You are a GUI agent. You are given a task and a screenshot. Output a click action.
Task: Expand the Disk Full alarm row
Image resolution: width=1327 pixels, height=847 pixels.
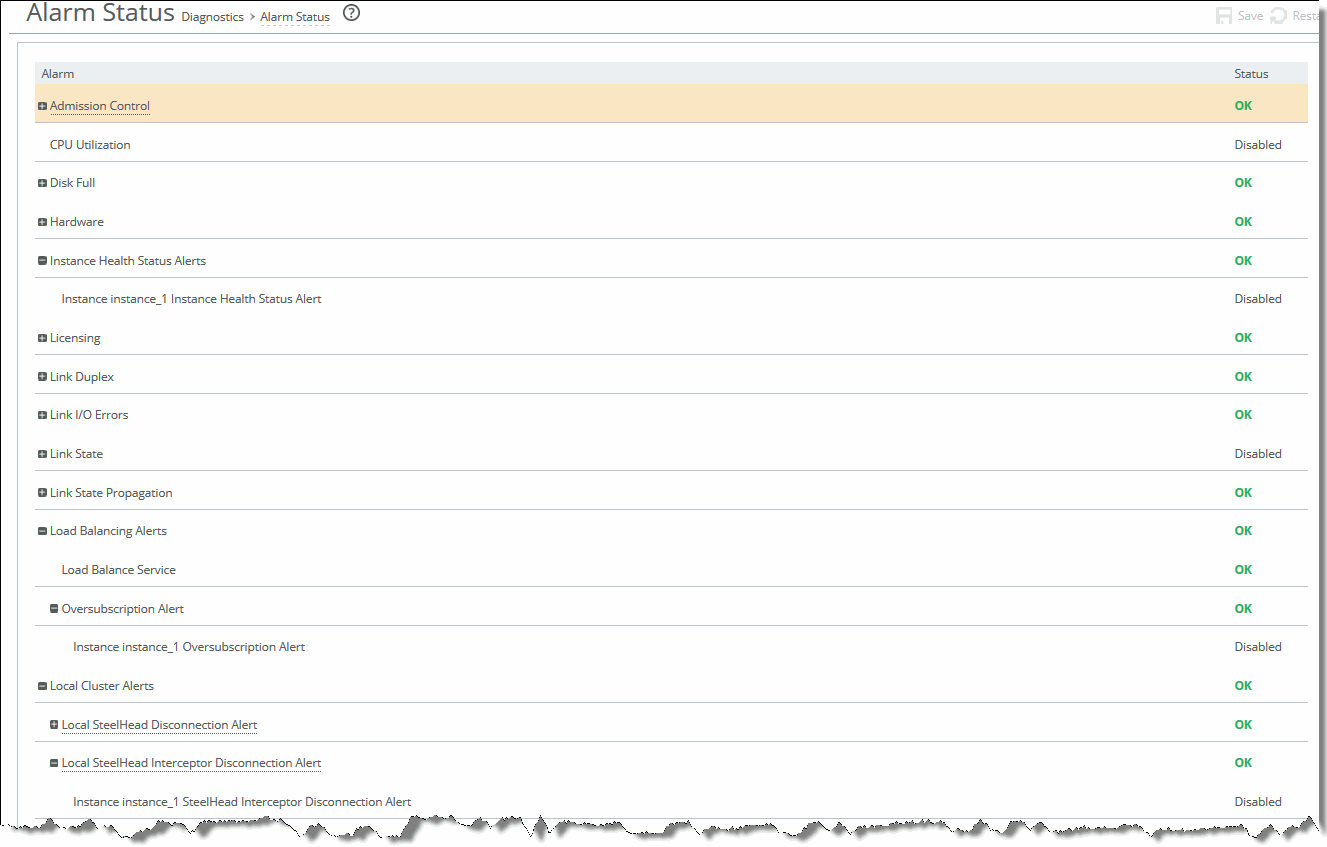point(42,183)
